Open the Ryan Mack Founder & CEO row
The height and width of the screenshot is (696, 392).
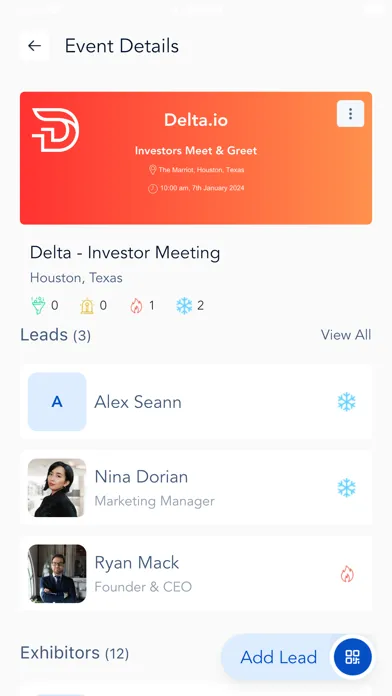tap(196, 573)
